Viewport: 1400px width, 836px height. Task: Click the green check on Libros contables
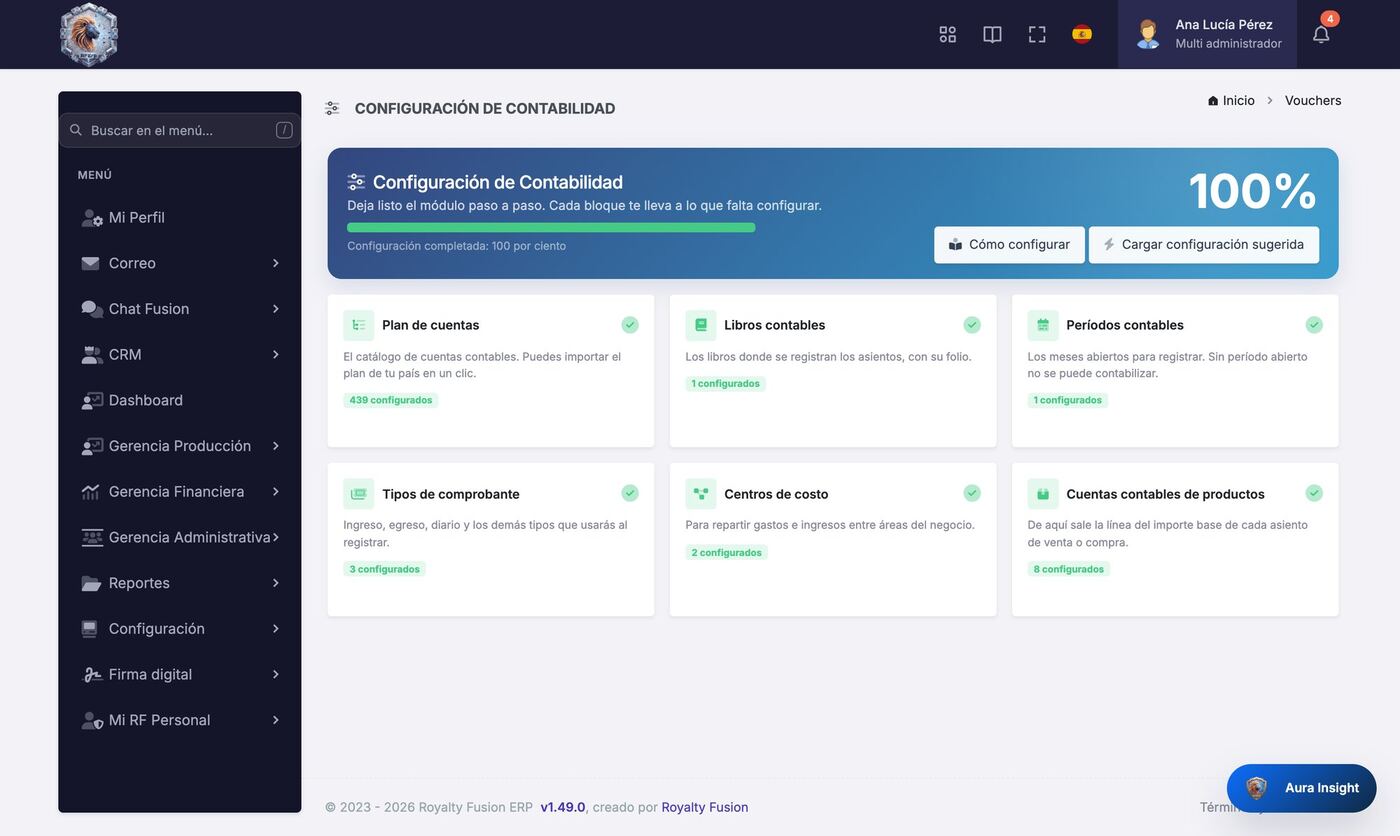pos(972,325)
